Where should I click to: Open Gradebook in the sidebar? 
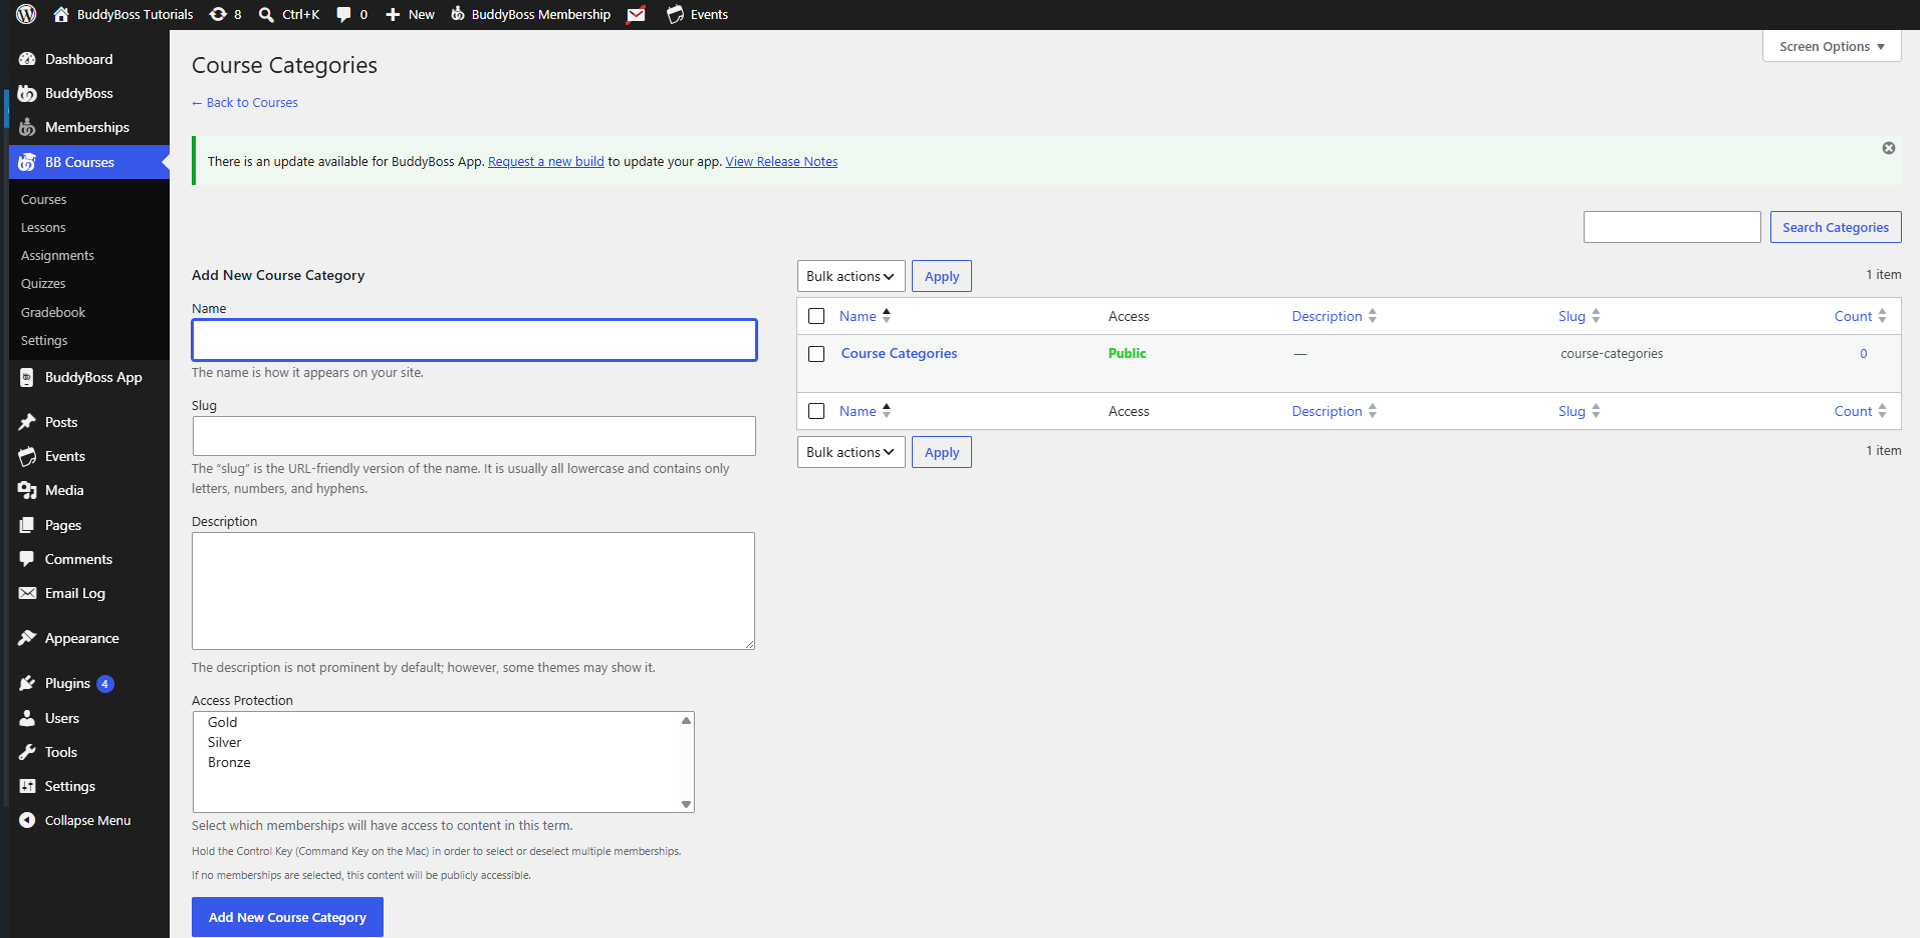53,312
